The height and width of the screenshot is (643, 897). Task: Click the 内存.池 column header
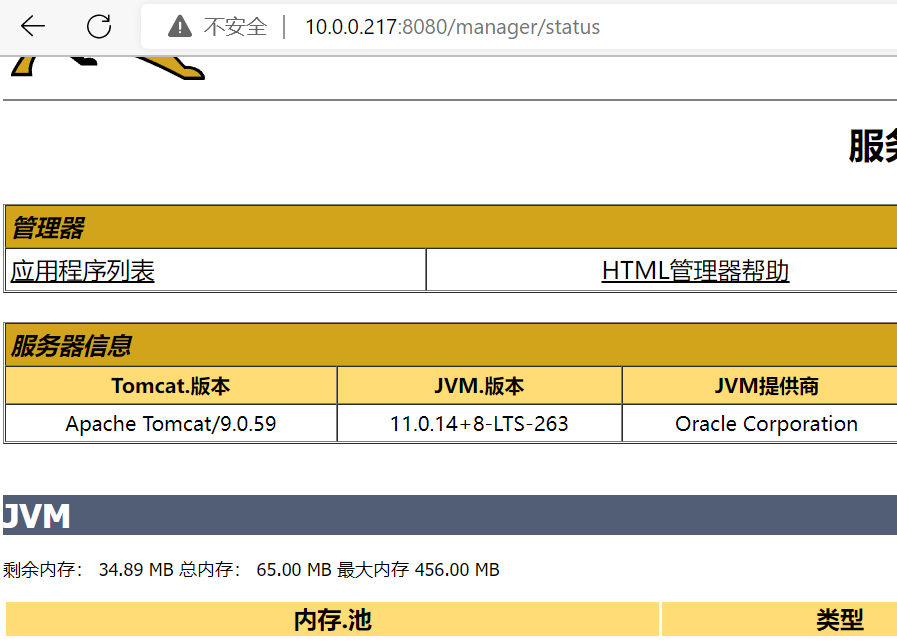[332, 620]
